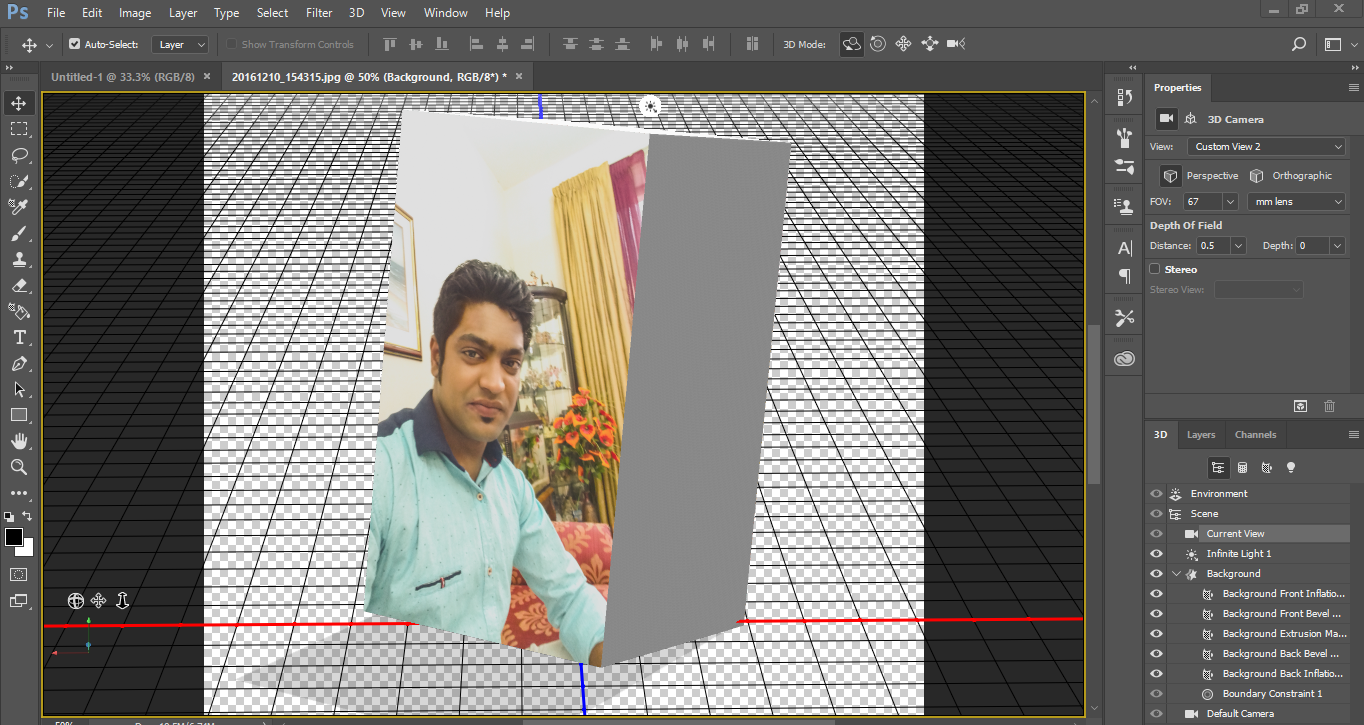Enable the Stereo checkbox
This screenshot has width=1364, height=725.
point(1155,268)
